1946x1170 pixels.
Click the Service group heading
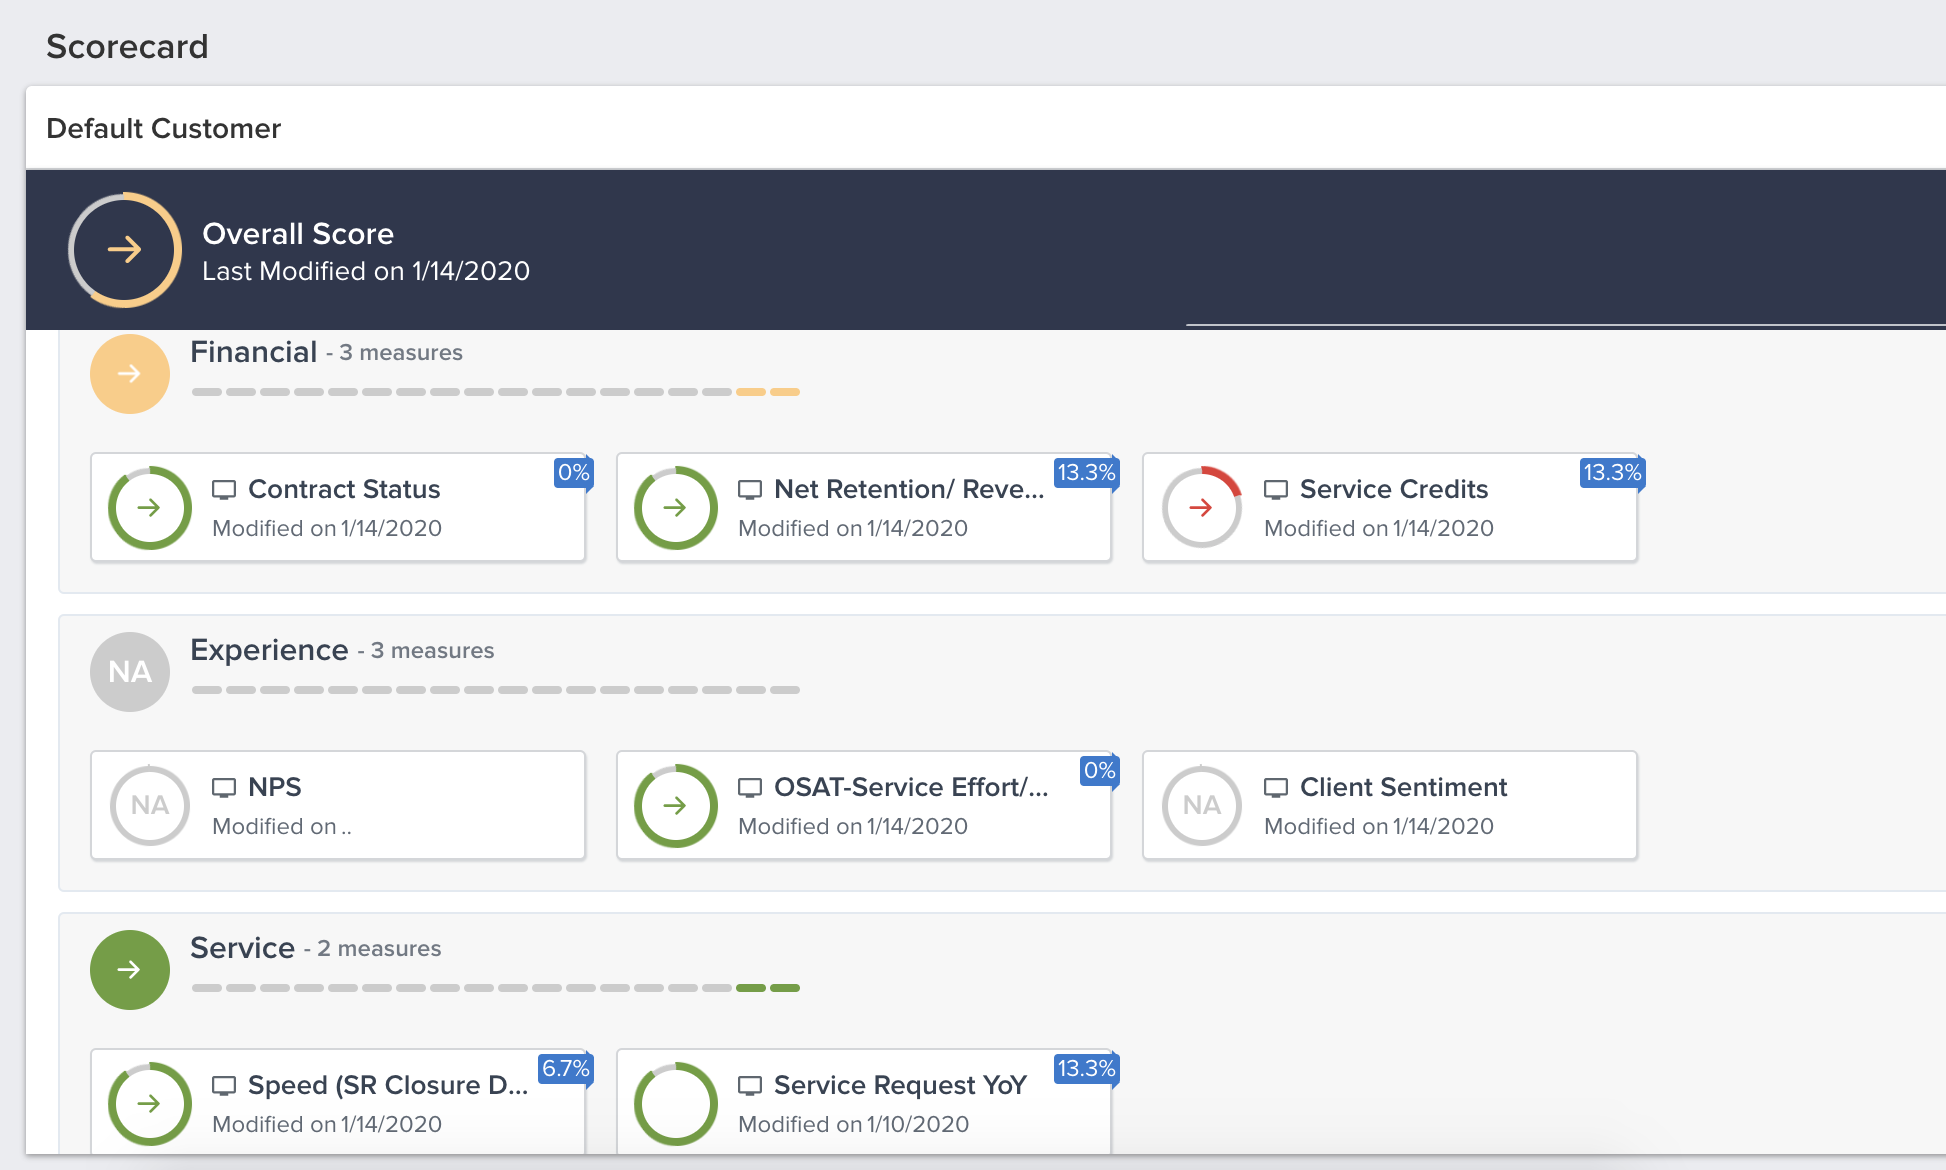coord(242,948)
